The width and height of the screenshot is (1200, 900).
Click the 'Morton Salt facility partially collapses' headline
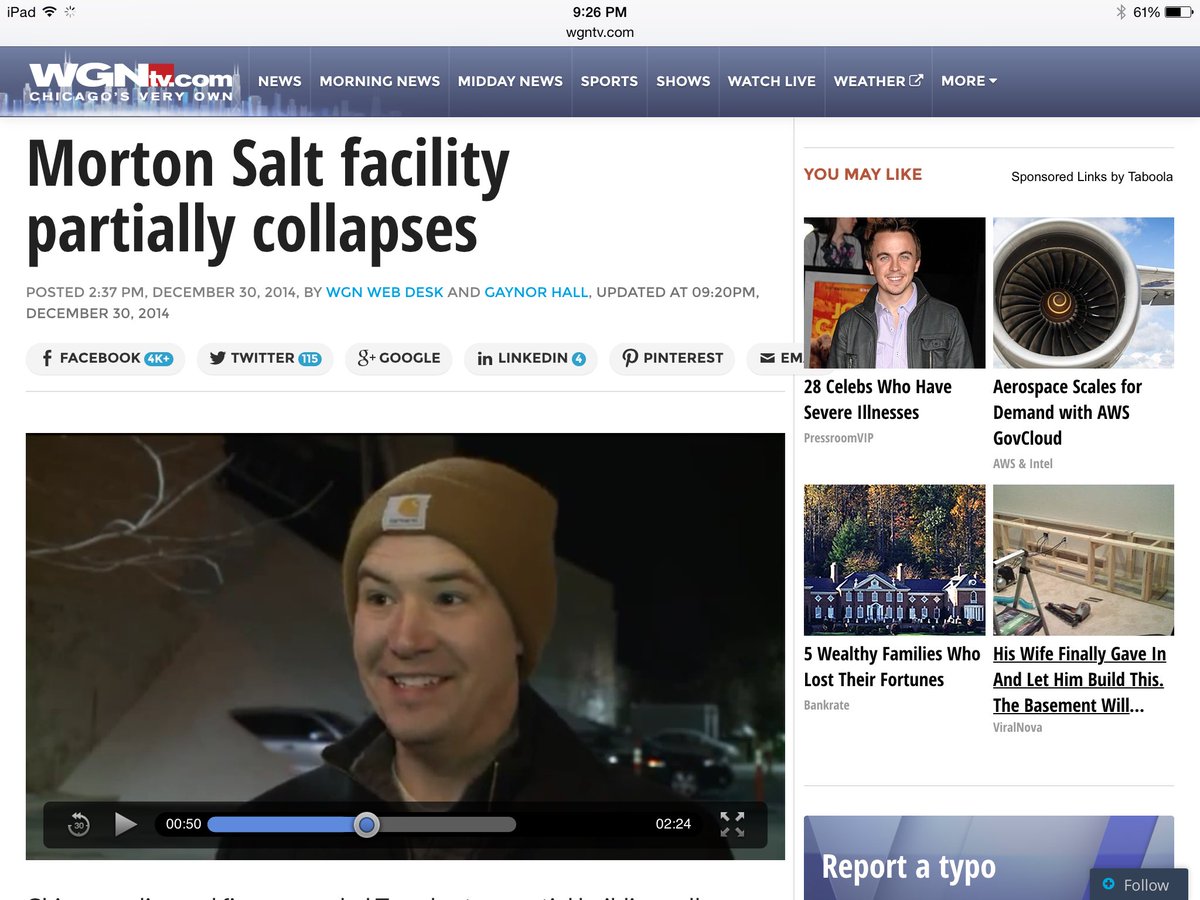click(x=268, y=197)
